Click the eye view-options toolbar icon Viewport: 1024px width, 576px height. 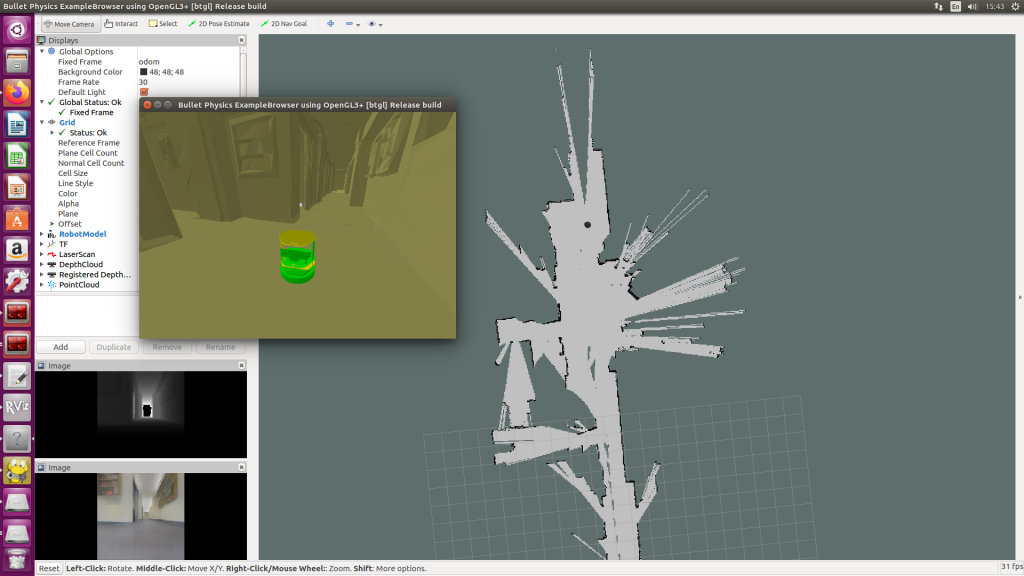[372, 24]
